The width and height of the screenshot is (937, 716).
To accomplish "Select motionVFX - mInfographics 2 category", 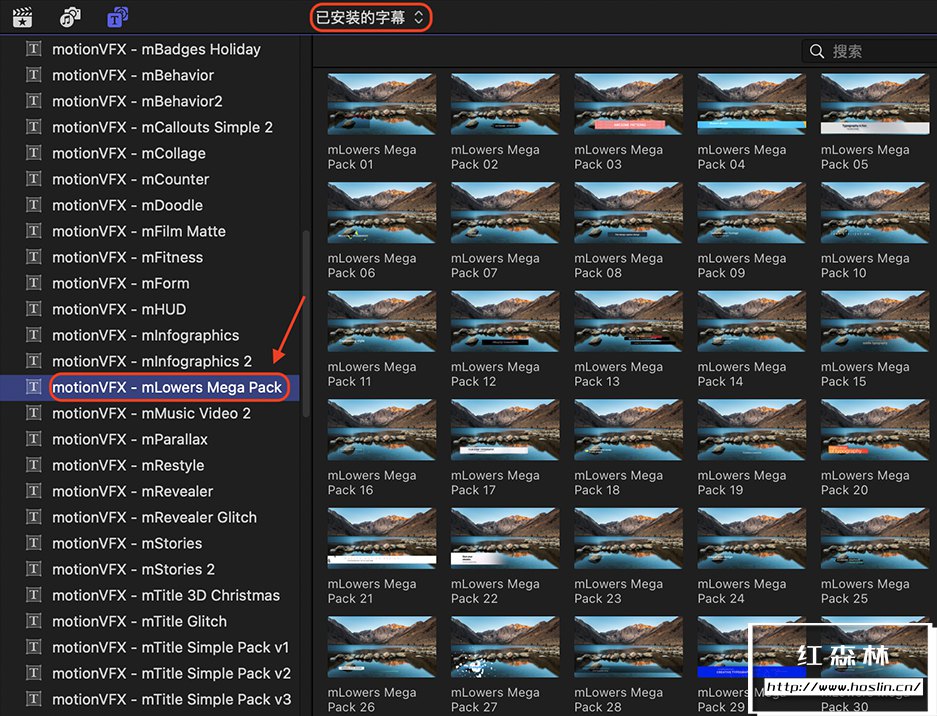I will pos(149,361).
